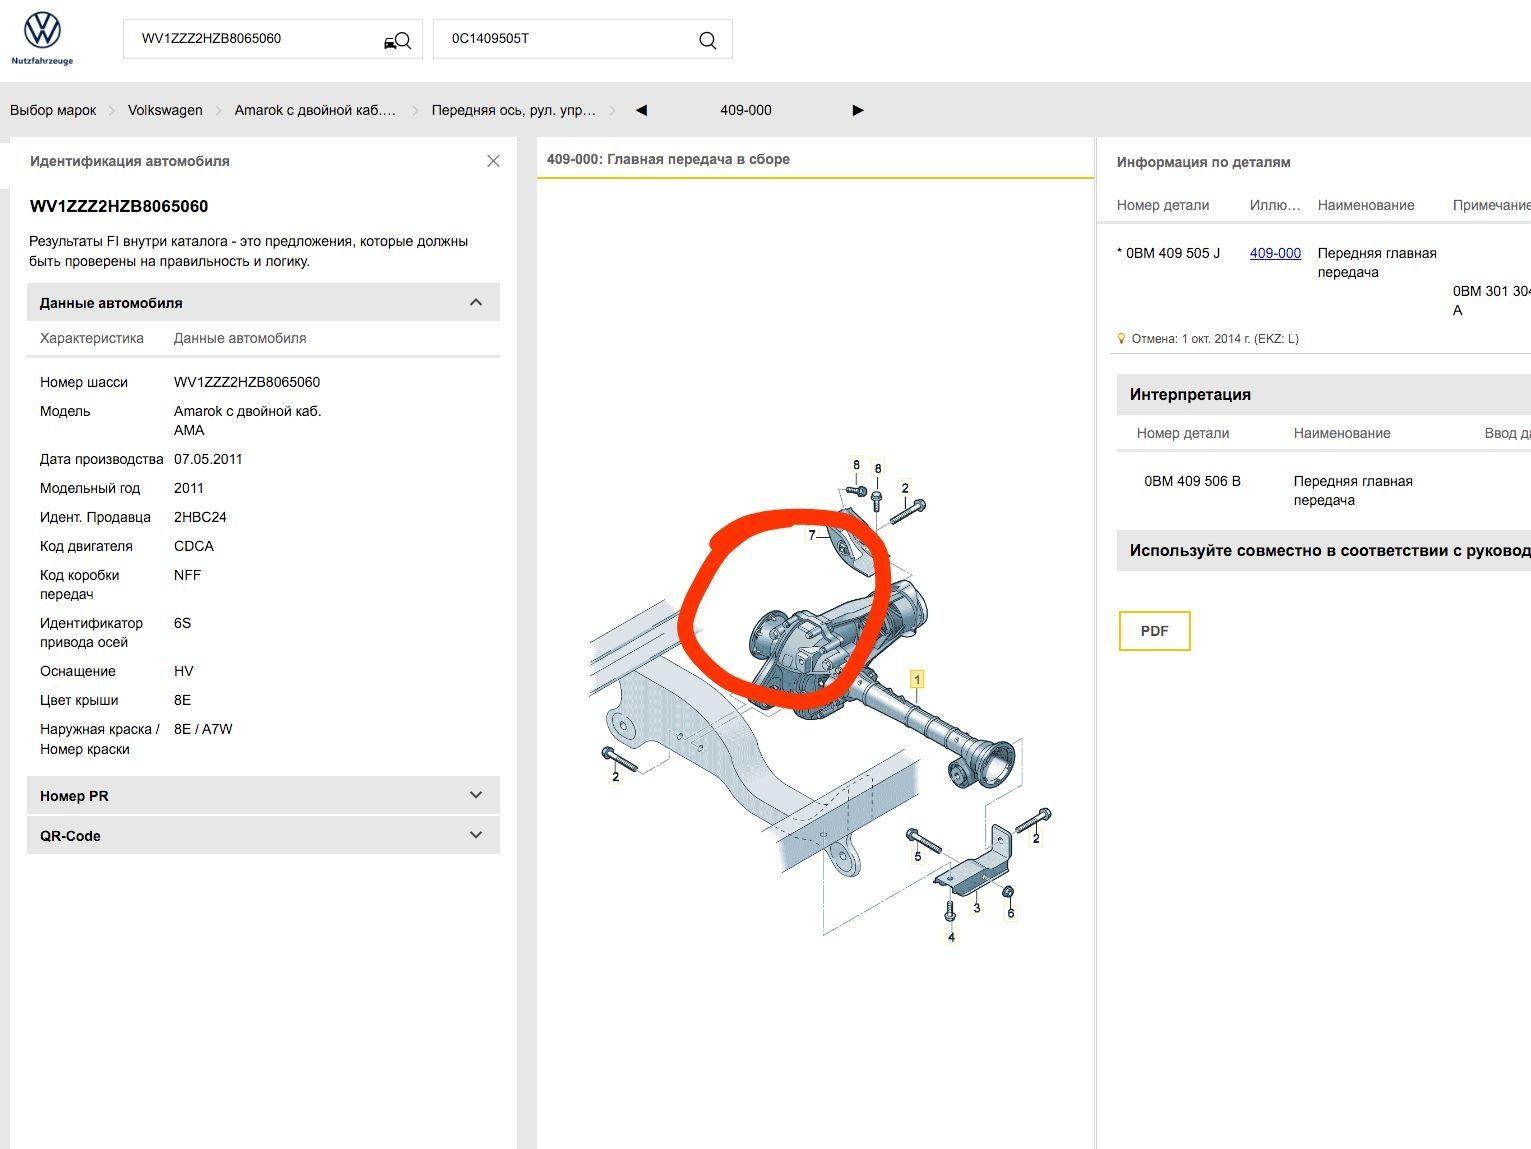Go to next illustration with right arrow
The image size is (1531, 1149).
(x=858, y=110)
